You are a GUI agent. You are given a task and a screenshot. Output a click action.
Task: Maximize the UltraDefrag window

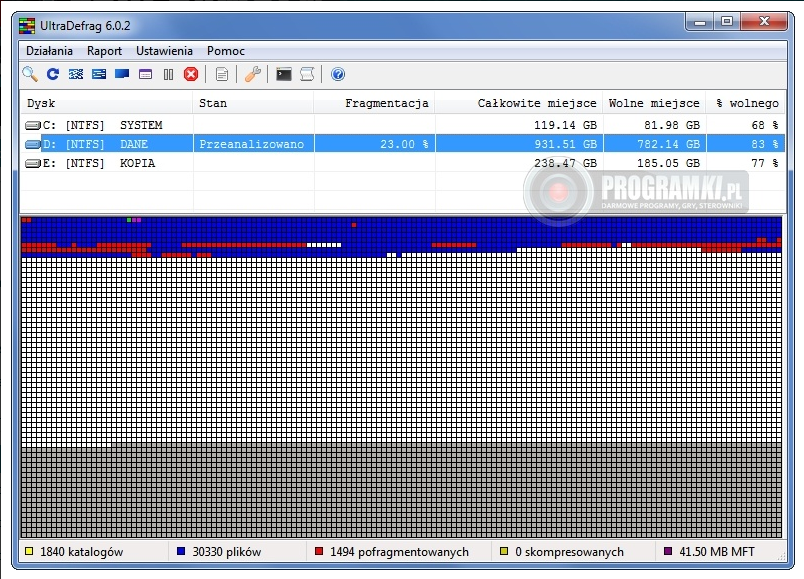[727, 22]
